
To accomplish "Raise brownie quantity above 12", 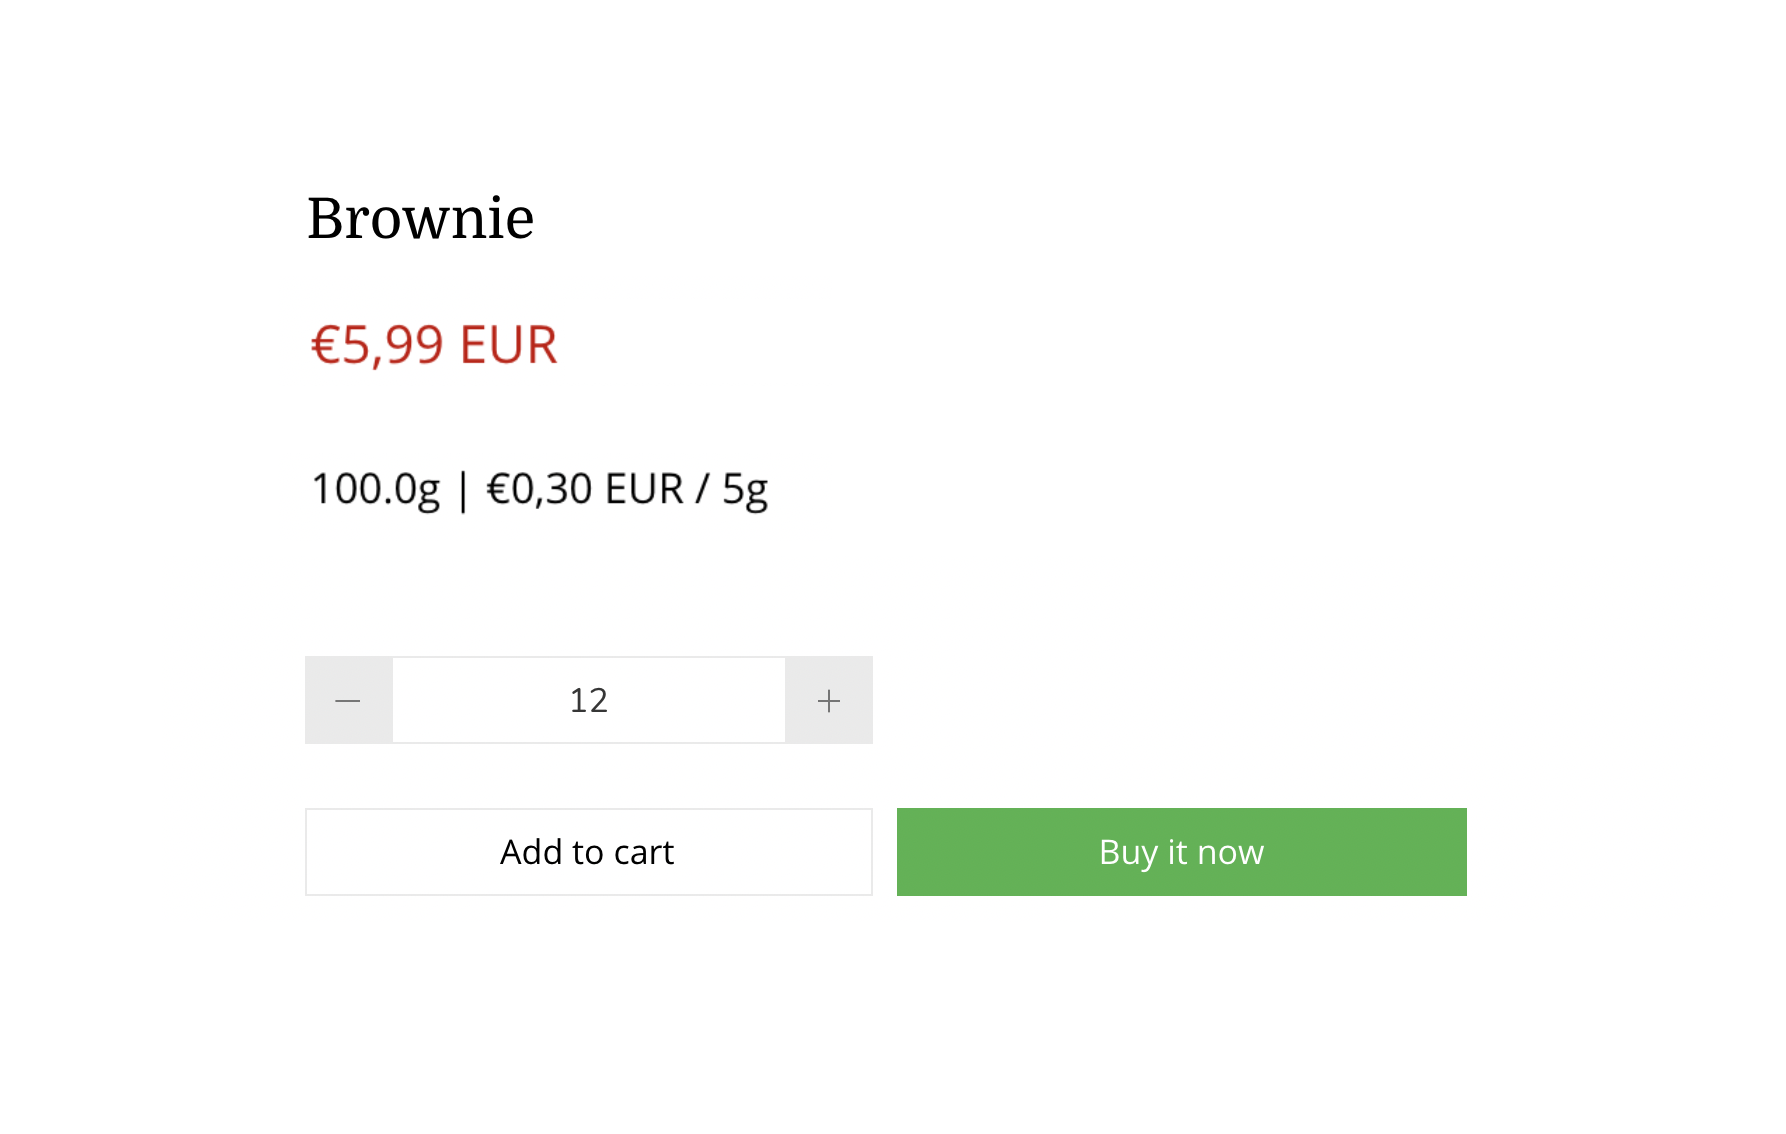I will (x=829, y=701).
